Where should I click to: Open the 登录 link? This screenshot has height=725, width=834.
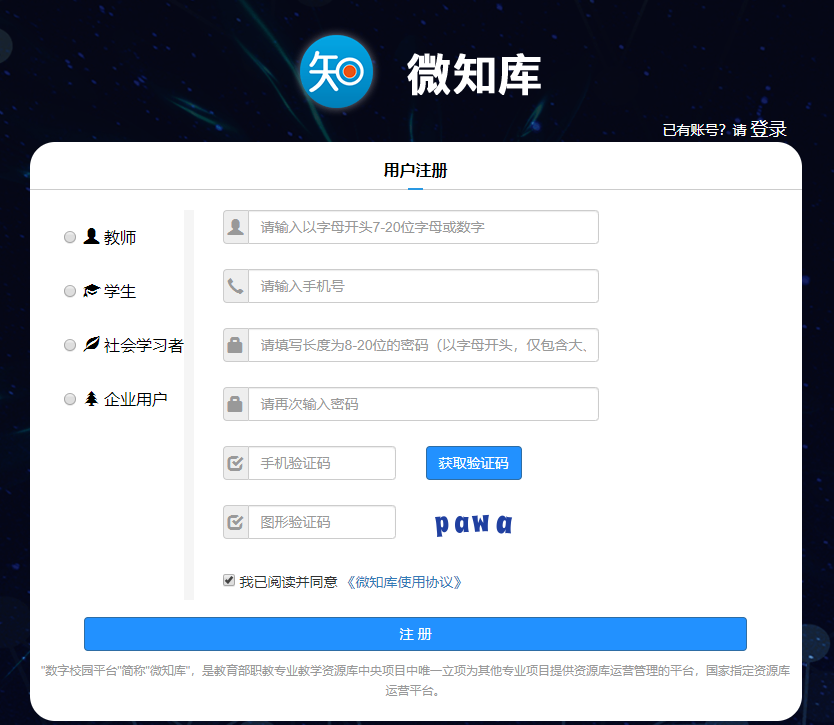(768, 129)
